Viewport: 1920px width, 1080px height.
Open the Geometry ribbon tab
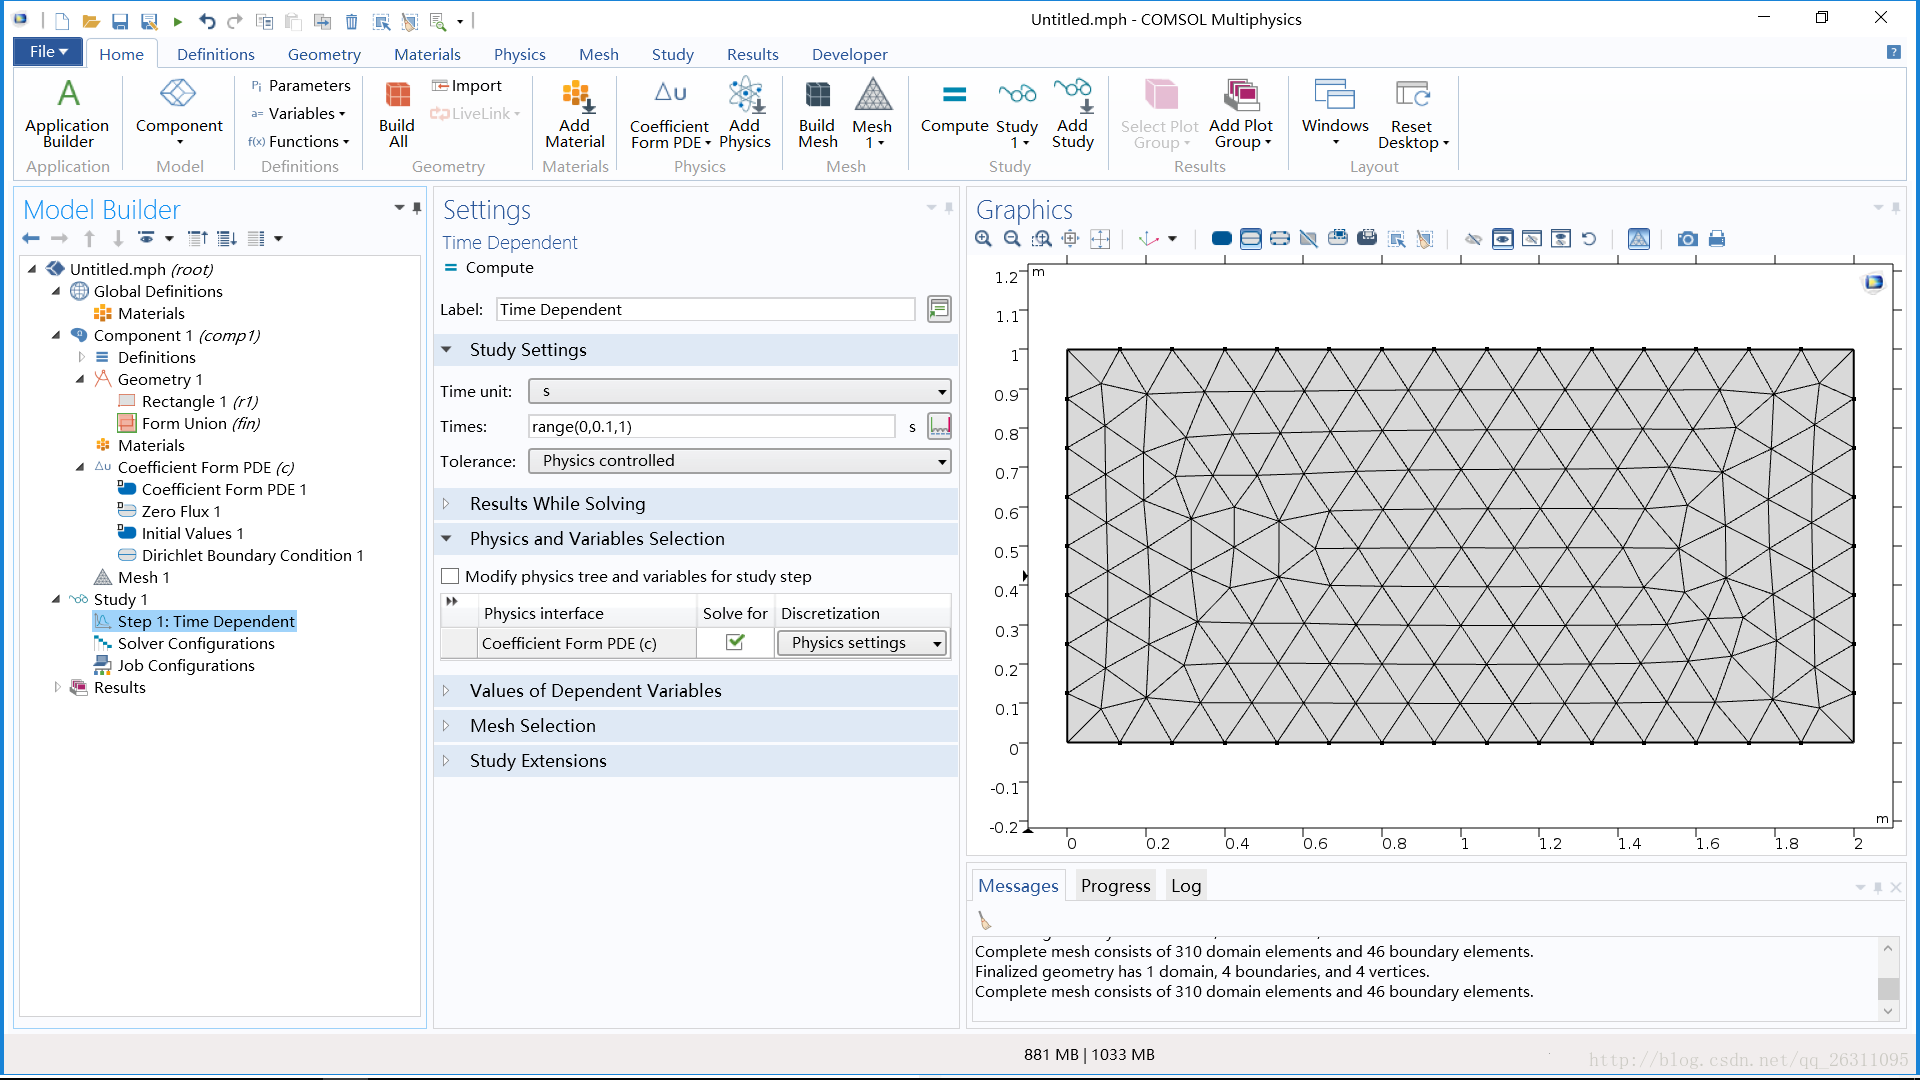tap(323, 54)
